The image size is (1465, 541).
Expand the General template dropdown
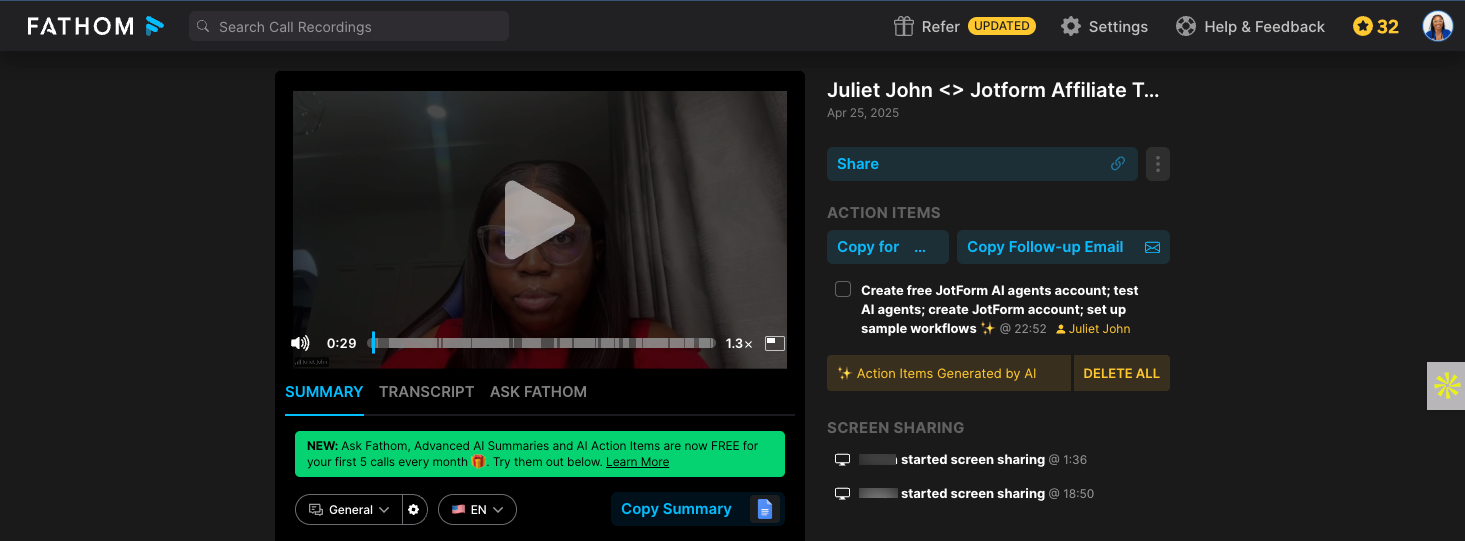(349, 510)
